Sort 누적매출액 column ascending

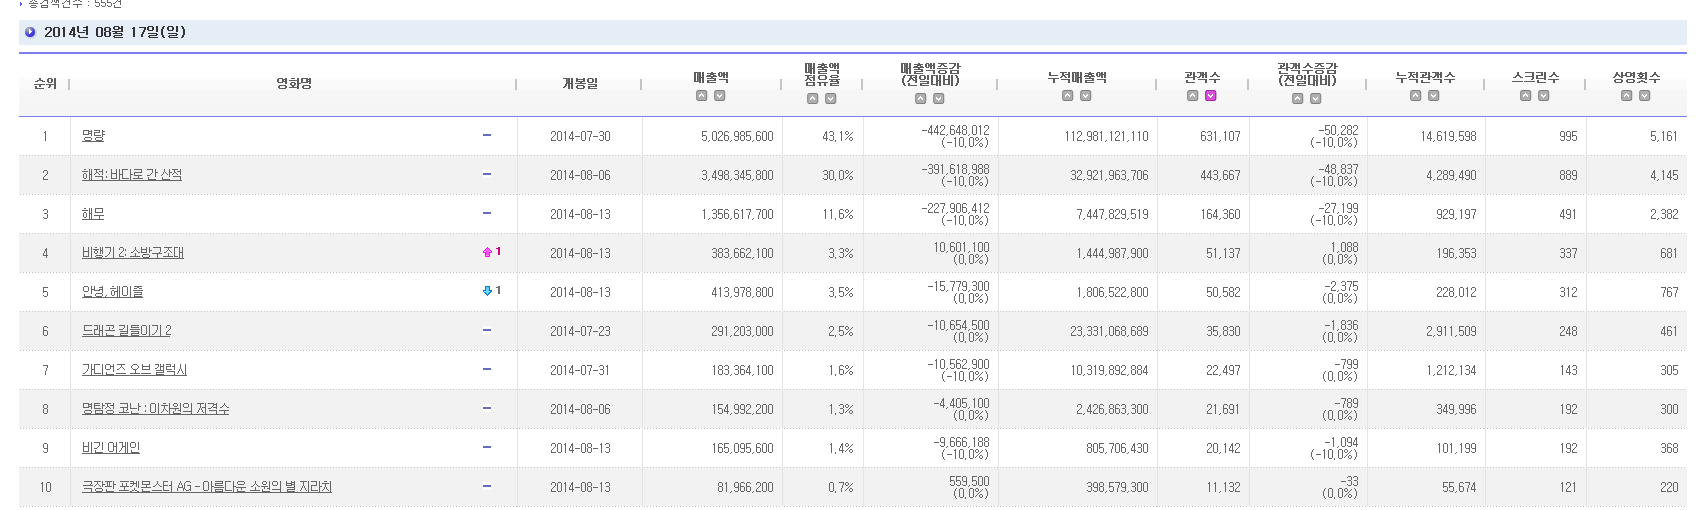click(1068, 96)
